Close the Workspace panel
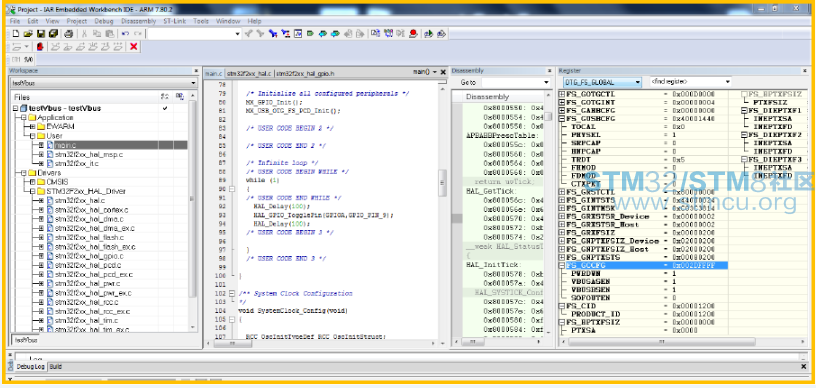The image size is (816, 388). [x=196, y=71]
